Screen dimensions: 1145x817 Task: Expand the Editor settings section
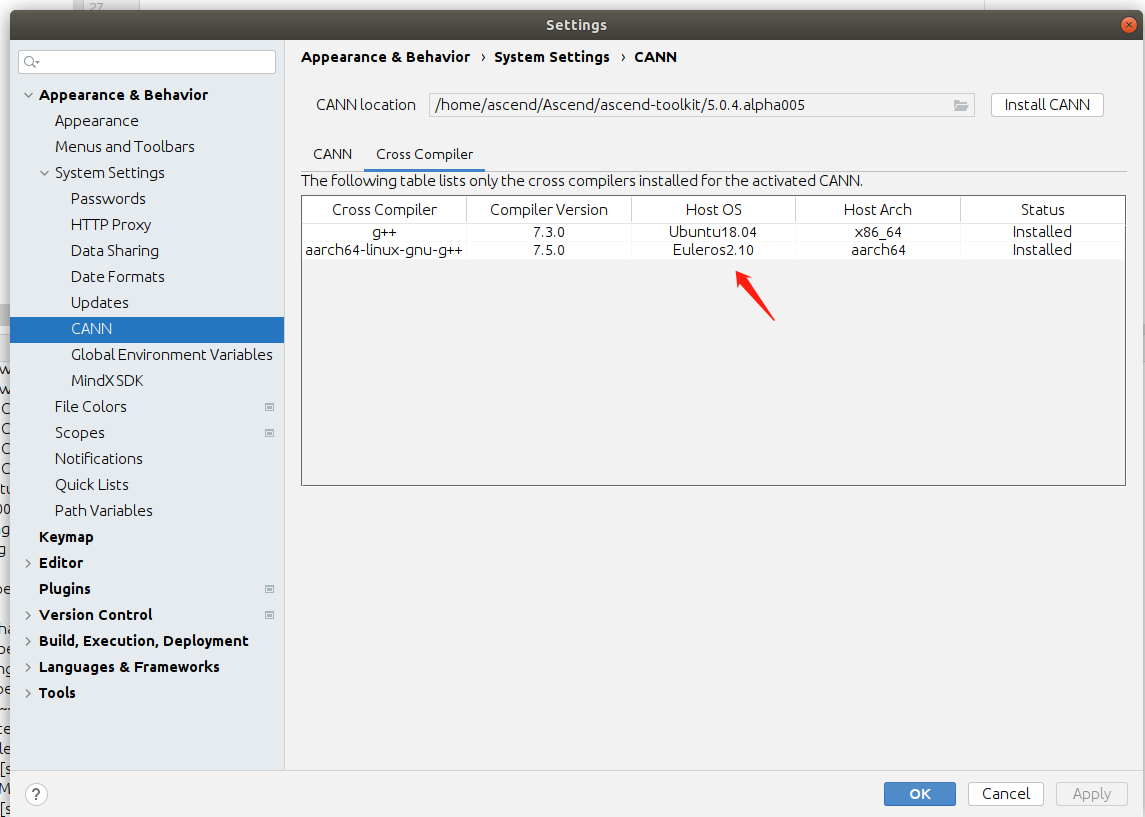(x=27, y=563)
